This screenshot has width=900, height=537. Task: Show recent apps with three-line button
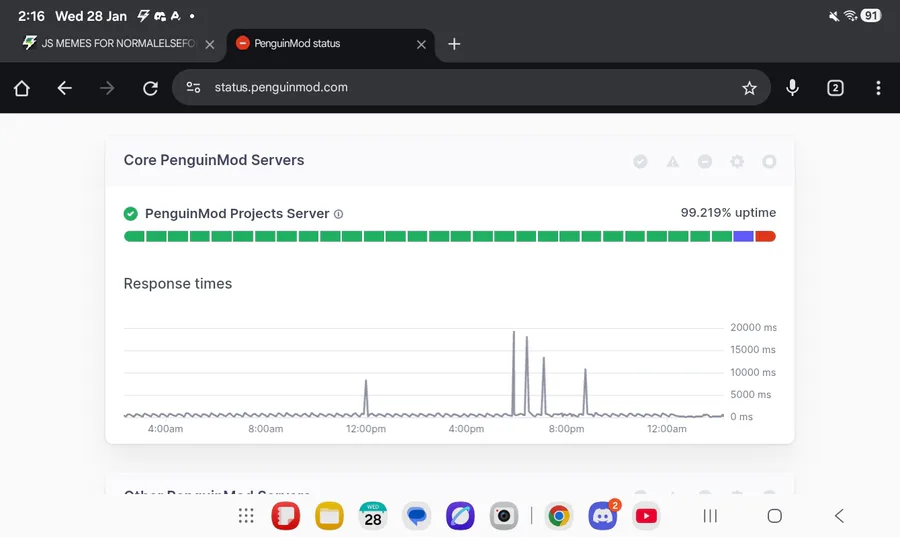711,516
